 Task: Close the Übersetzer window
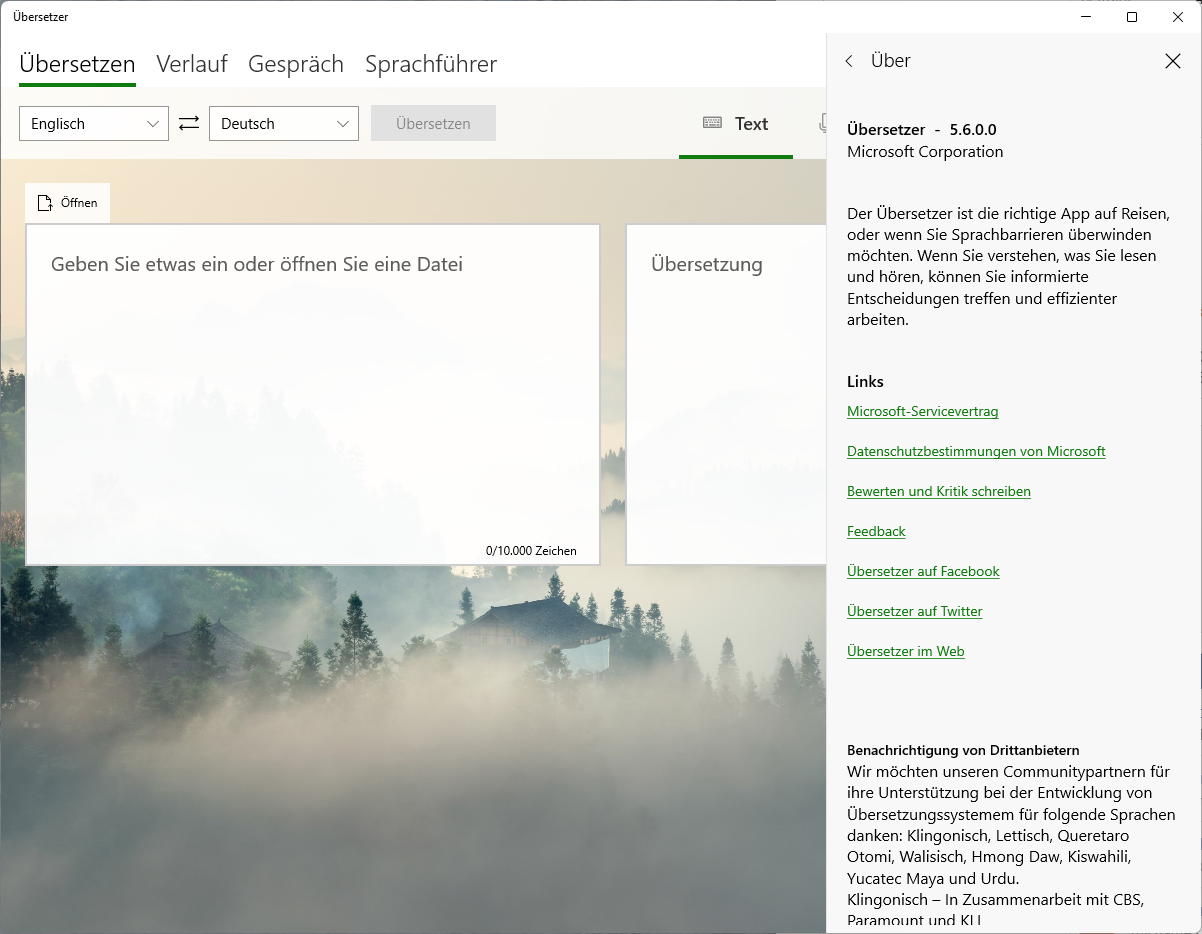1178,17
